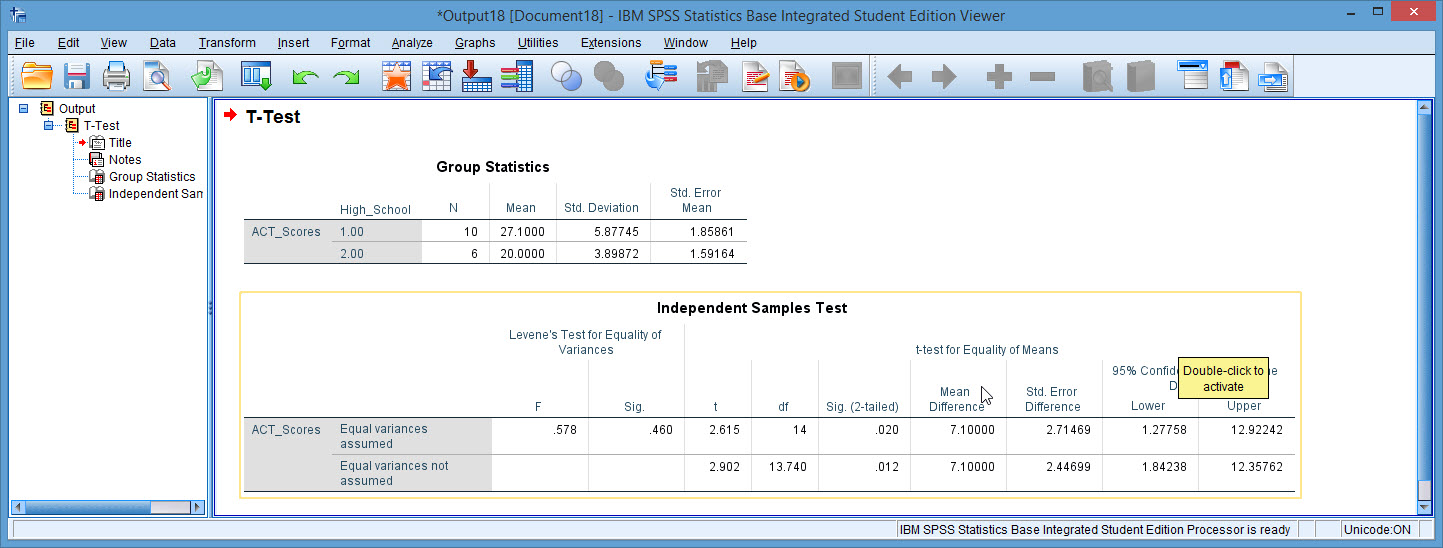Image resolution: width=1443 pixels, height=548 pixels.
Task: Click the Insert Title icon
Action: (1234, 76)
